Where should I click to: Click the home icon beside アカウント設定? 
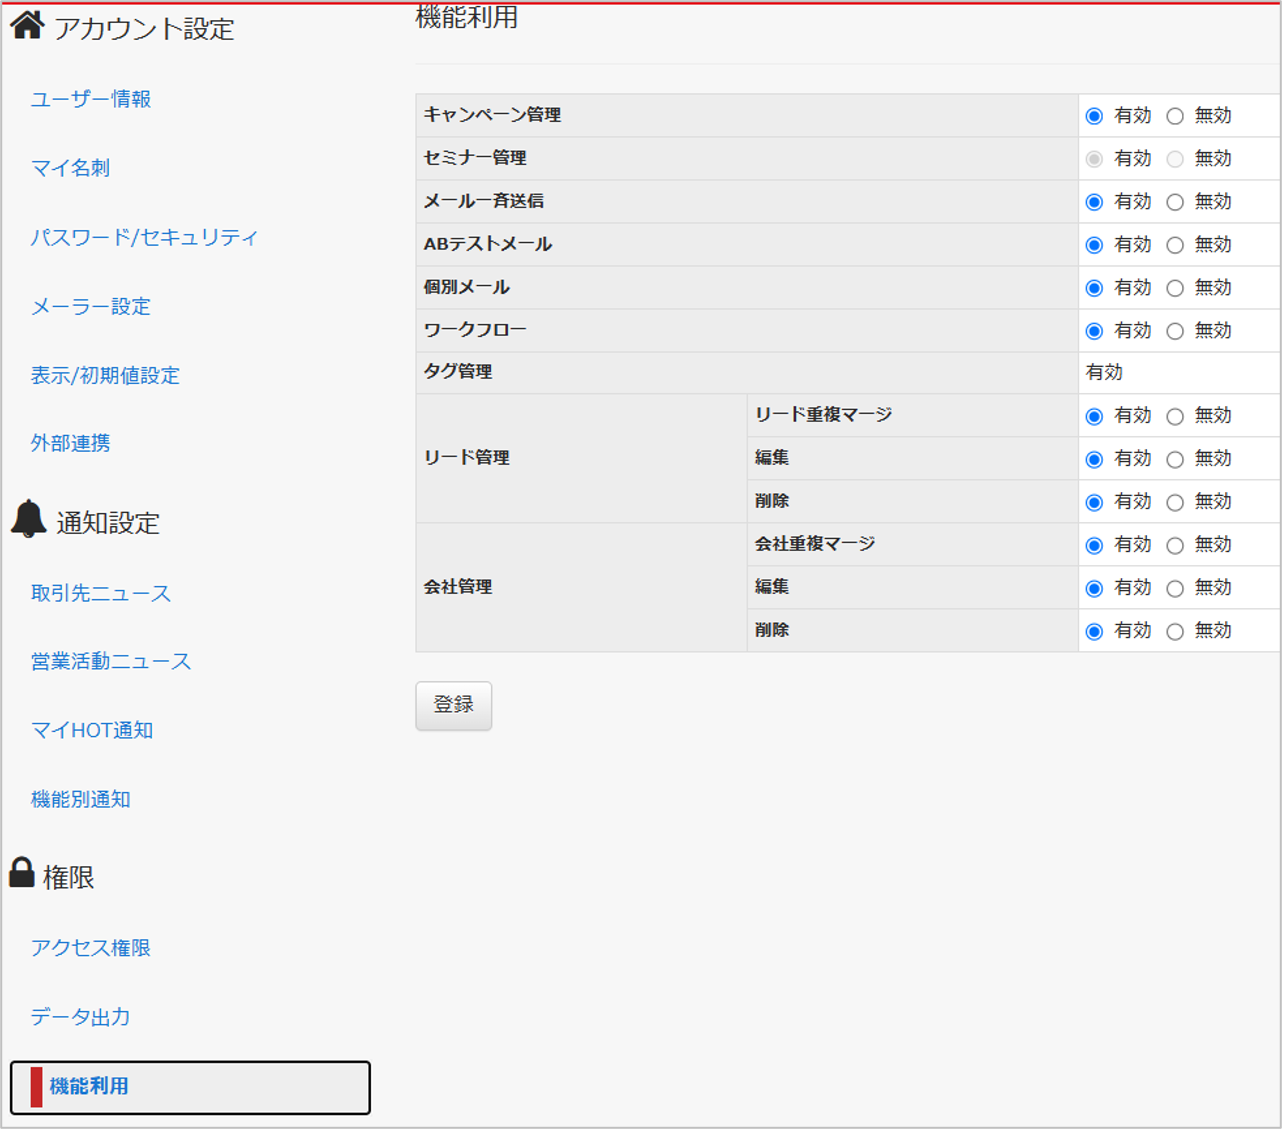click(x=27, y=25)
